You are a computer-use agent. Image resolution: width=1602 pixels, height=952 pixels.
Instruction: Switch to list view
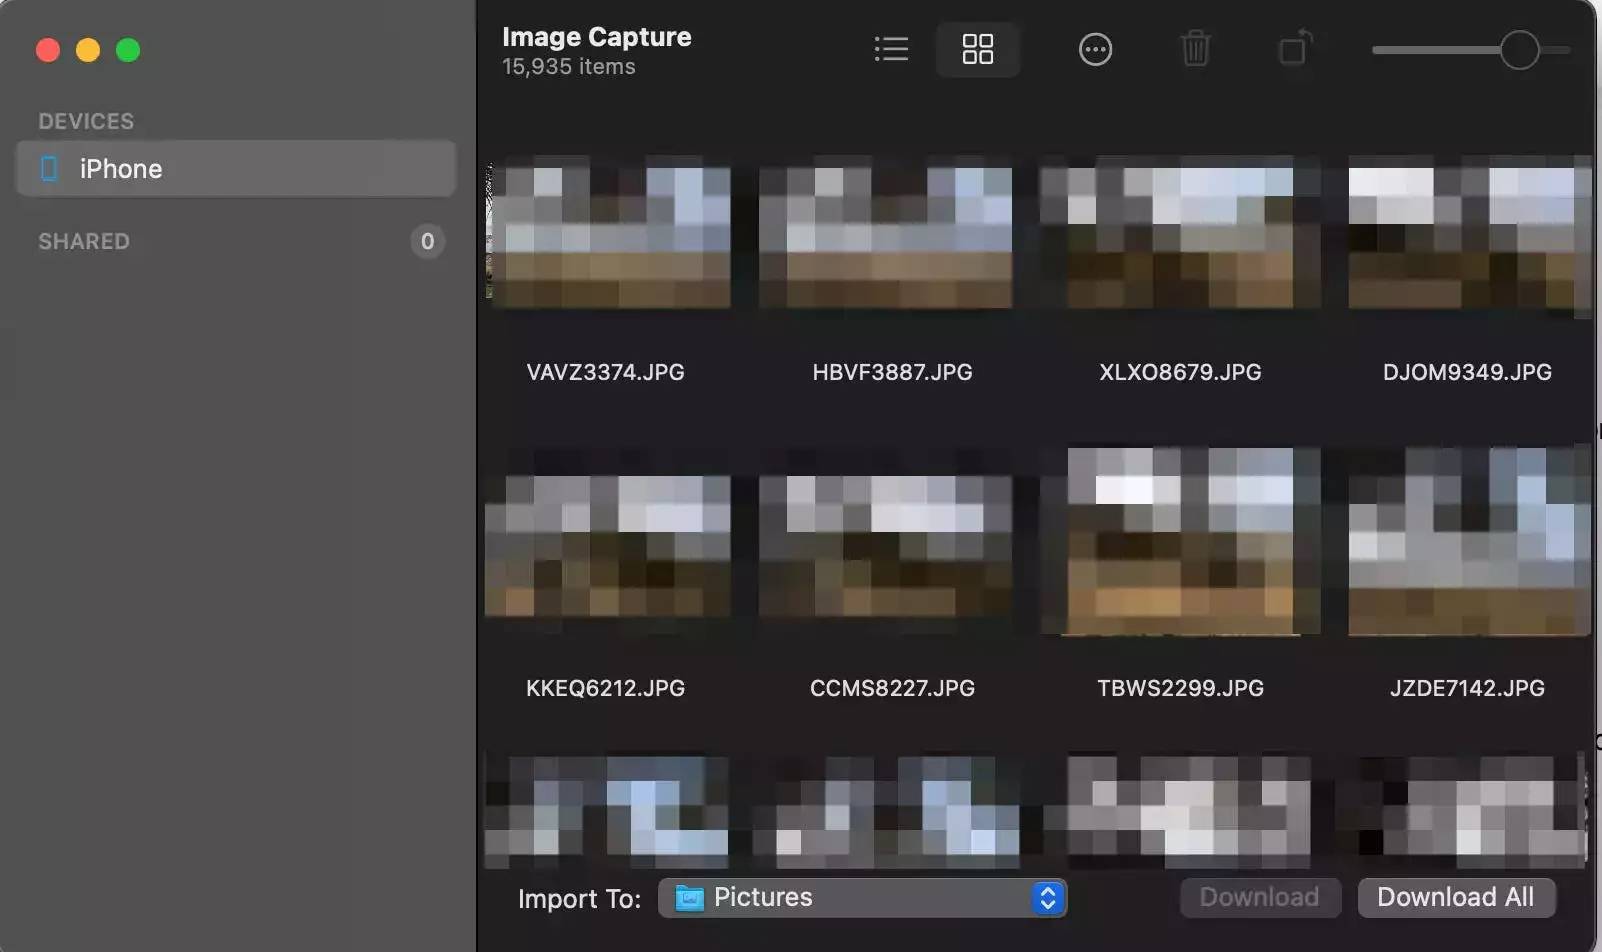click(891, 49)
